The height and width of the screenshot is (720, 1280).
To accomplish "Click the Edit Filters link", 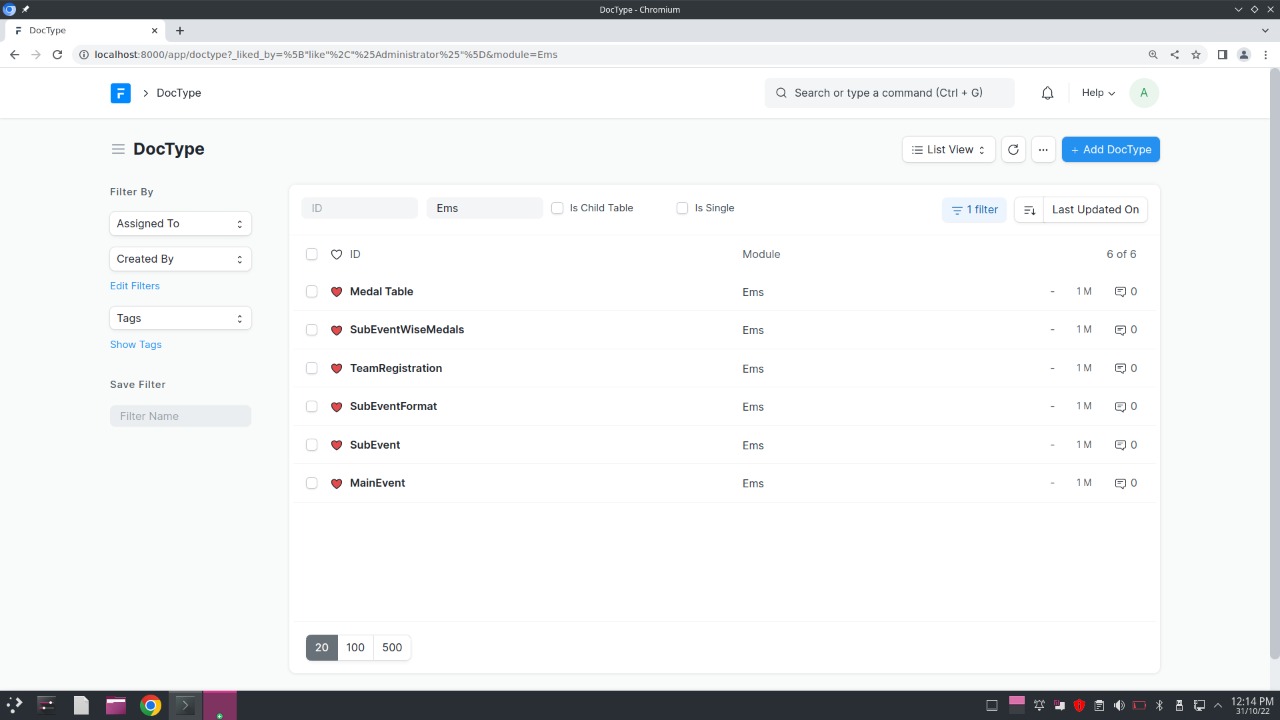I will pyautogui.click(x=135, y=286).
